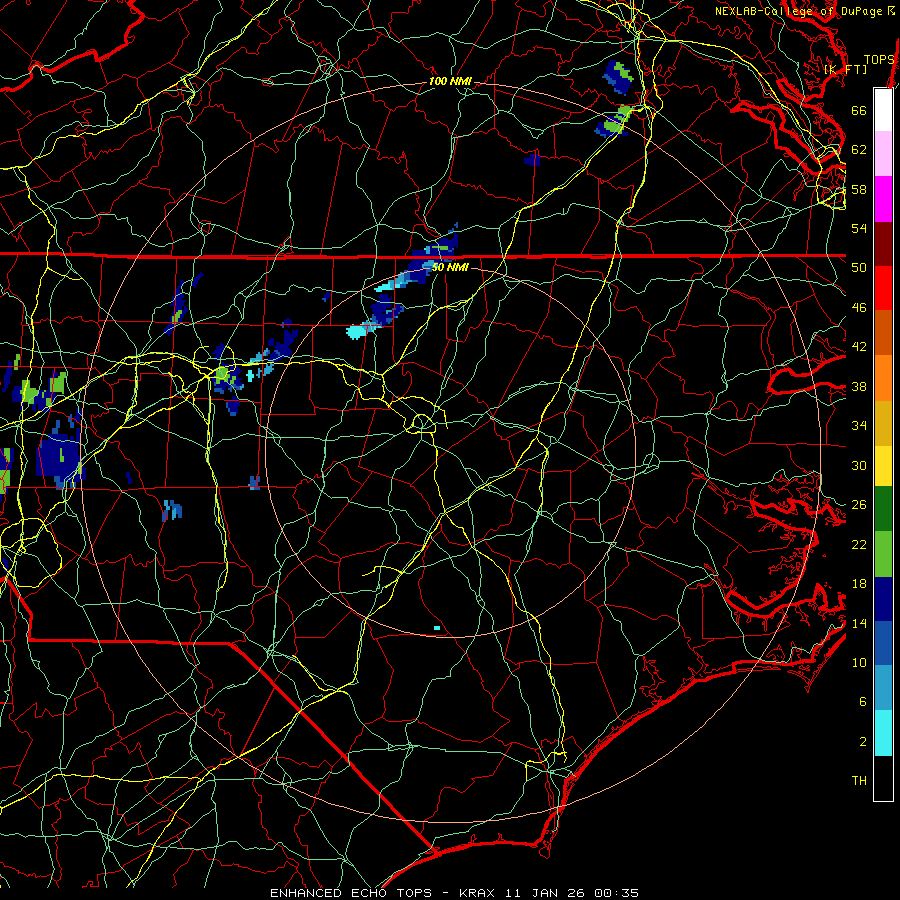Screen dimensions: 900x900
Task: Click legend value '26'
Action: (x=859, y=505)
